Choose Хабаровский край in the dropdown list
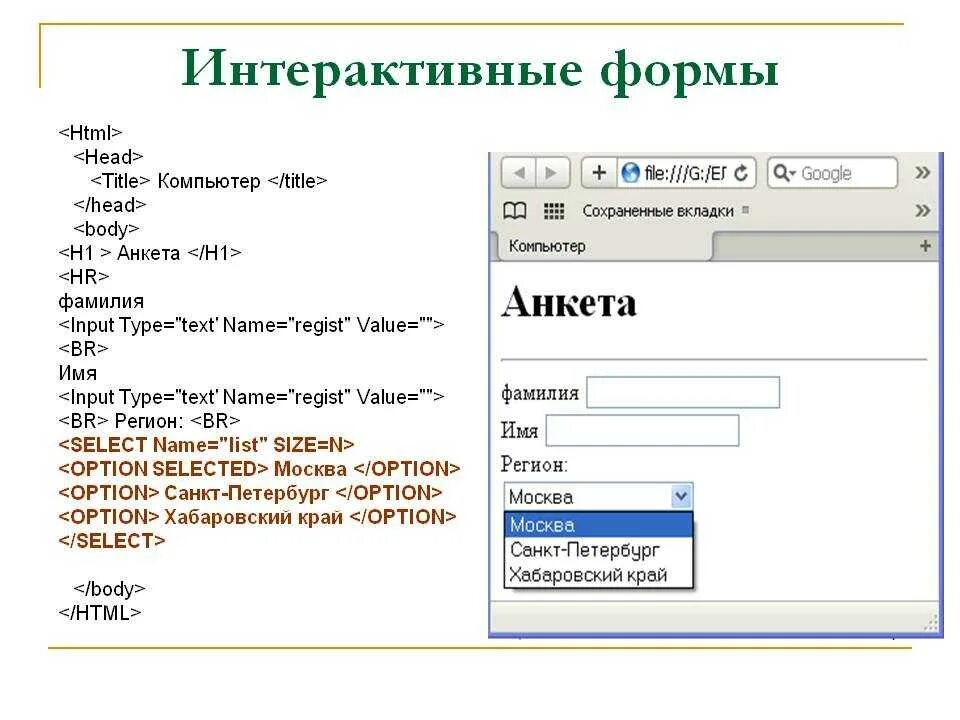Image resolution: width=960 pixels, height=720 pixels. [598, 575]
